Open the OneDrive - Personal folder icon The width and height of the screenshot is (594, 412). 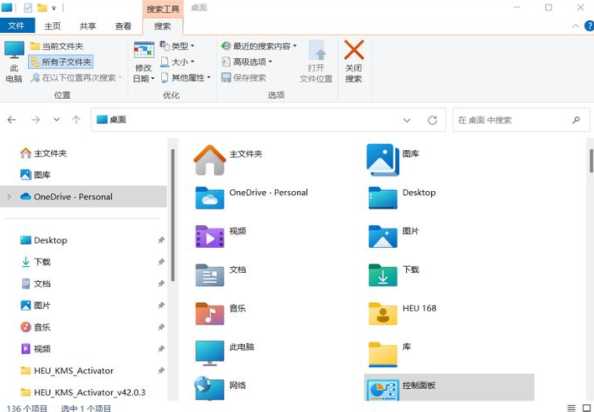pos(209,198)
